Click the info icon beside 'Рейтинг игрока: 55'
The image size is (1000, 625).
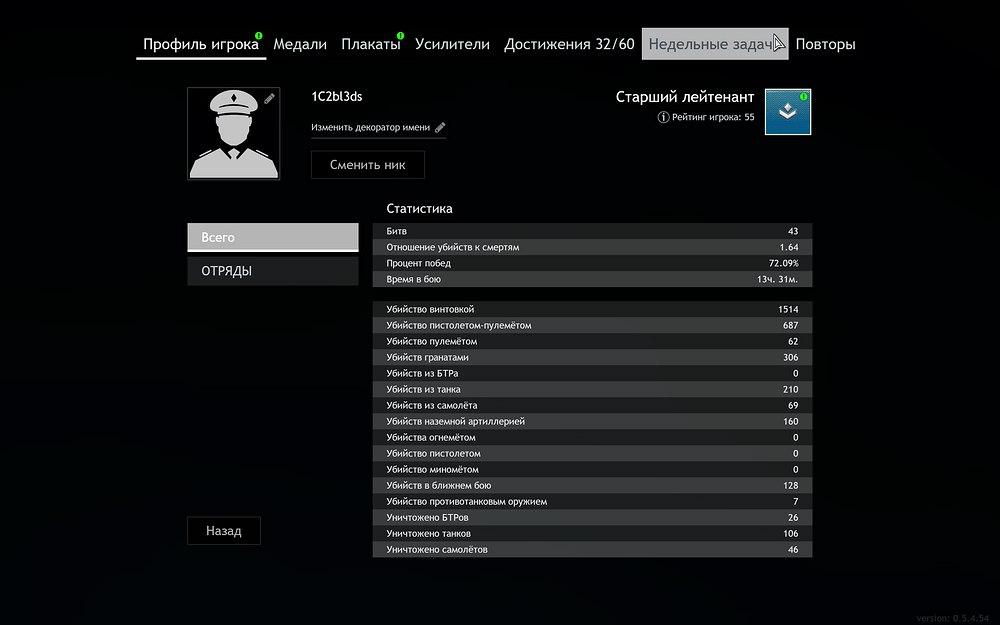tap(663, 117)
